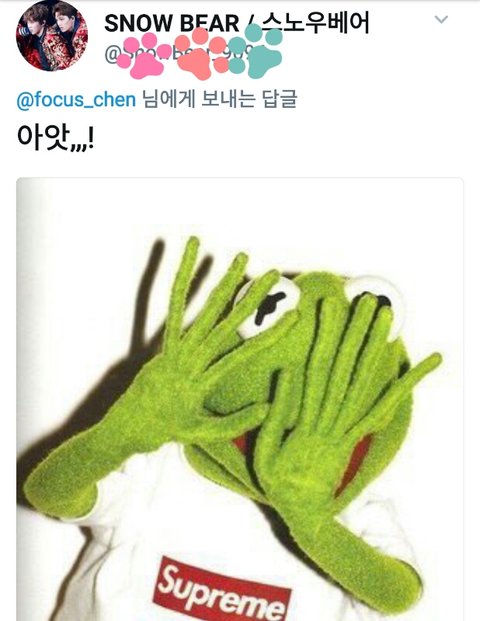The image size is (480, 621).
Task: Select the tweet text 아앗,,,!
Action: coord(55,137)
